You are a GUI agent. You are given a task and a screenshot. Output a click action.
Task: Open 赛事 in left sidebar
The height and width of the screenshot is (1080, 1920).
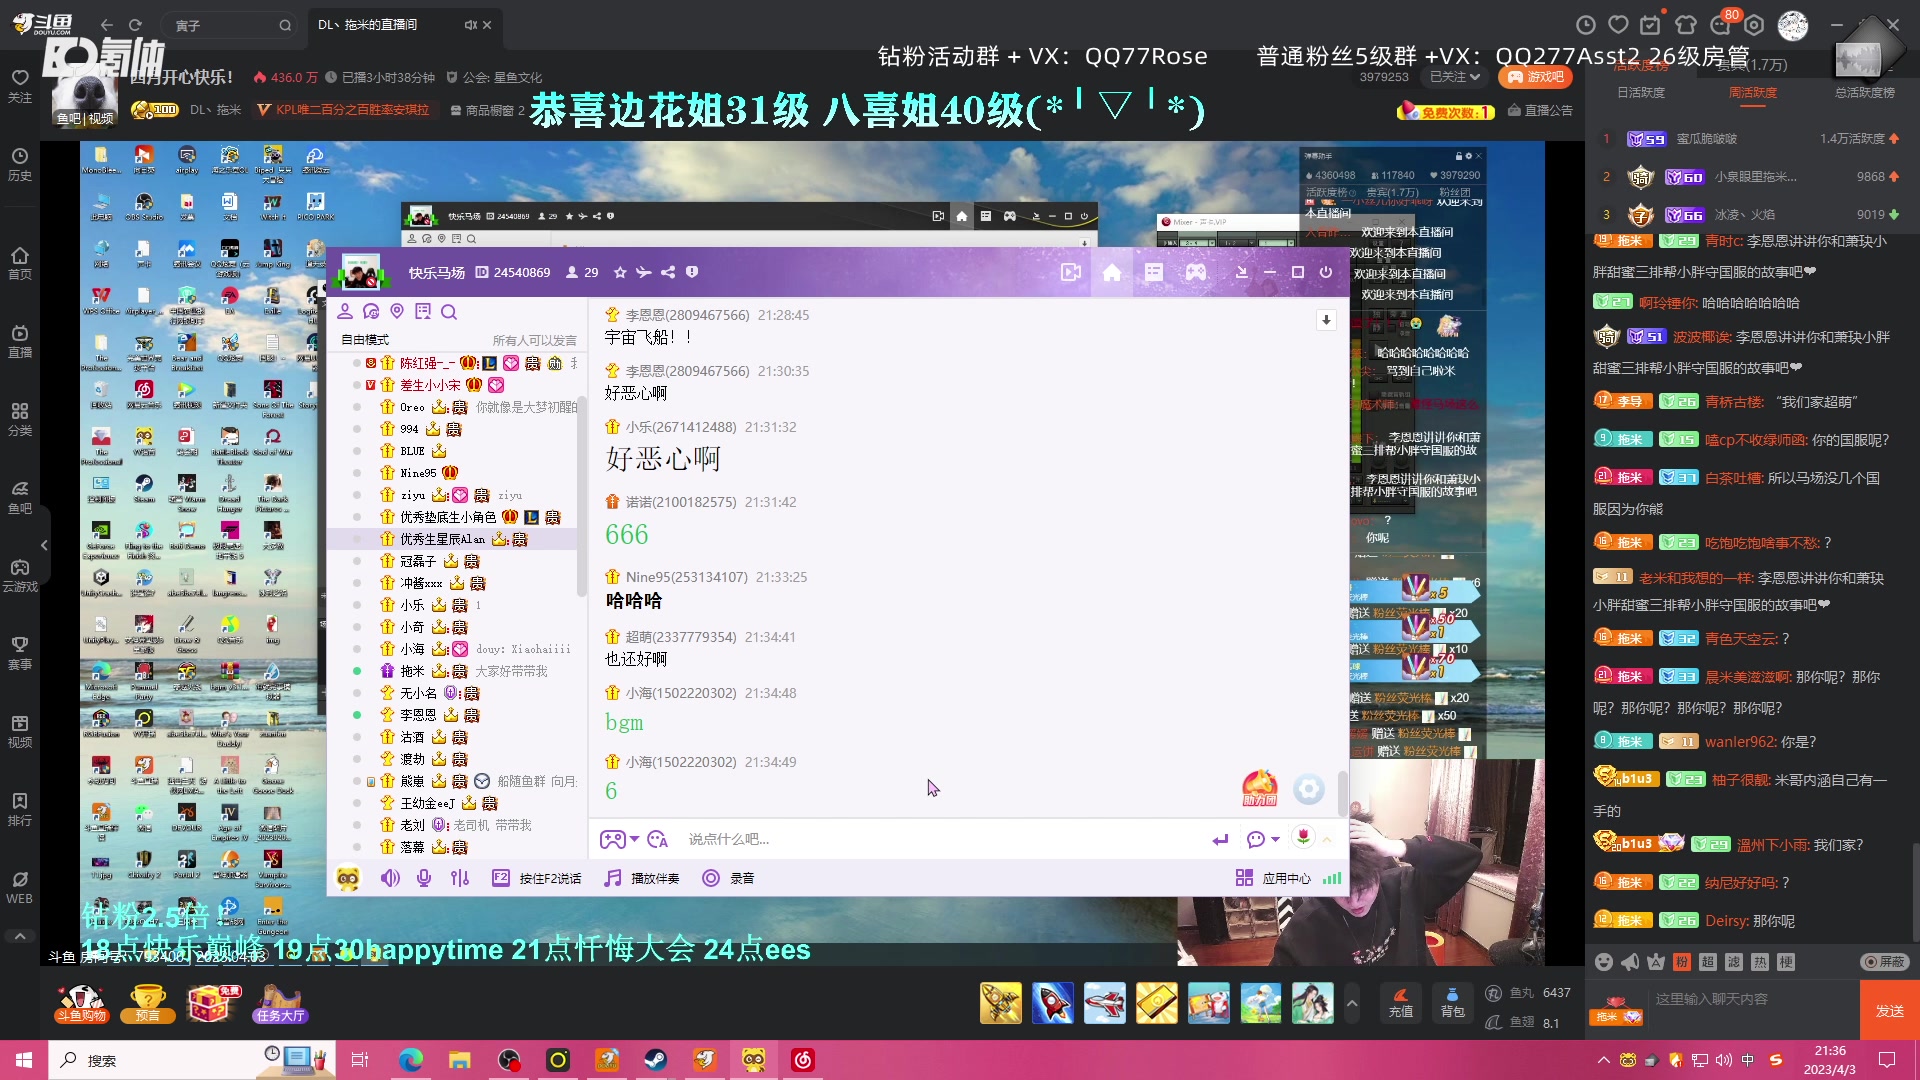[20, 653]
